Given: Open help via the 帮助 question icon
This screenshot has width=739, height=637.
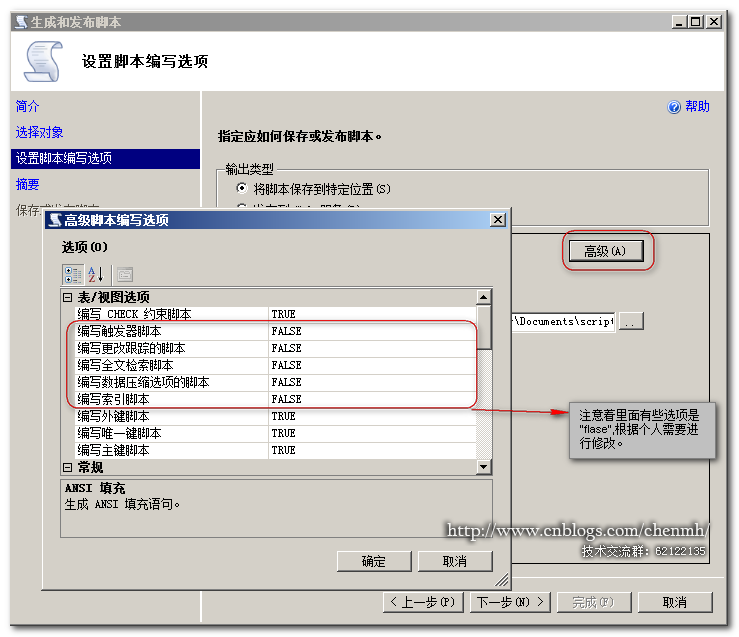Looking at the screenshot, I should [674, 107].
